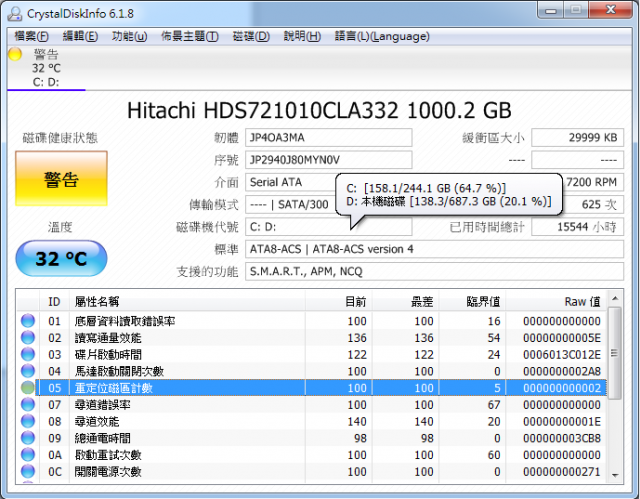Screen dimensions: 640x499
Task: Click the power-on hours field 15544 小時
Action: point(578,227)
